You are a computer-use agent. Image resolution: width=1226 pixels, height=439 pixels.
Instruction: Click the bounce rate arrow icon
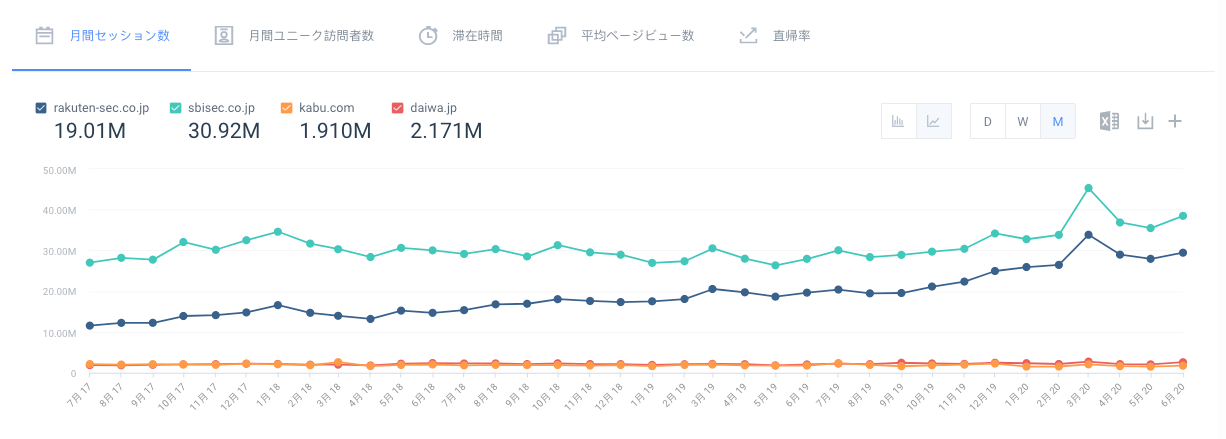click(x=747, y=36)
